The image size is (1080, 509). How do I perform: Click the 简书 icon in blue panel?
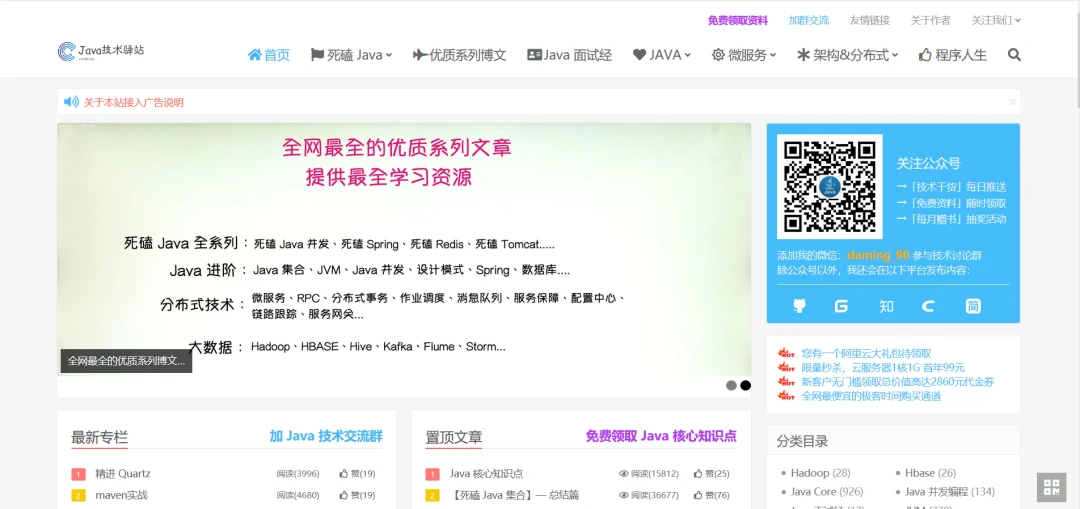pos(973,306)
